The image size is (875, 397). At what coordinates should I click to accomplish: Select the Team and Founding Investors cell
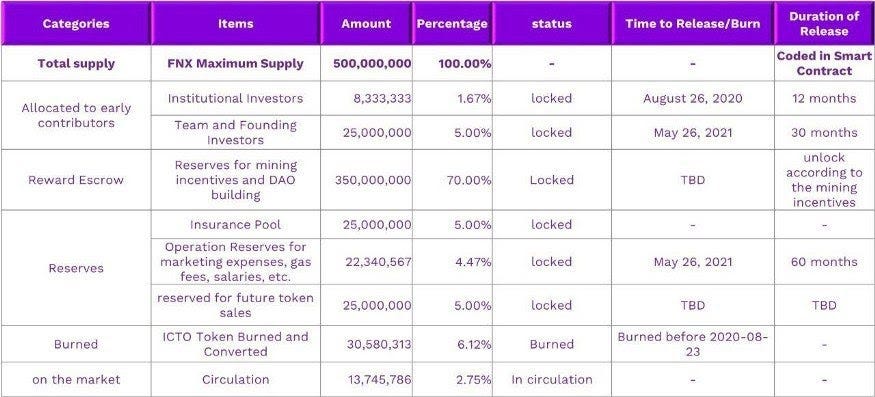(235, 132)
